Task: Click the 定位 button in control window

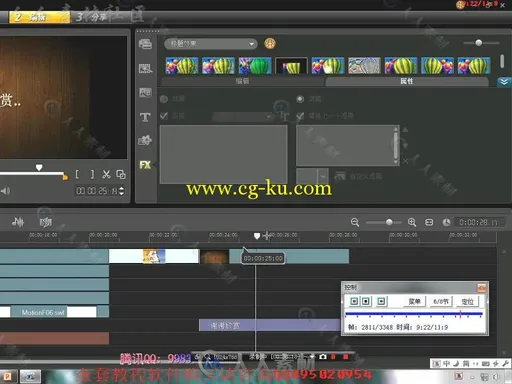Action: 468,302
